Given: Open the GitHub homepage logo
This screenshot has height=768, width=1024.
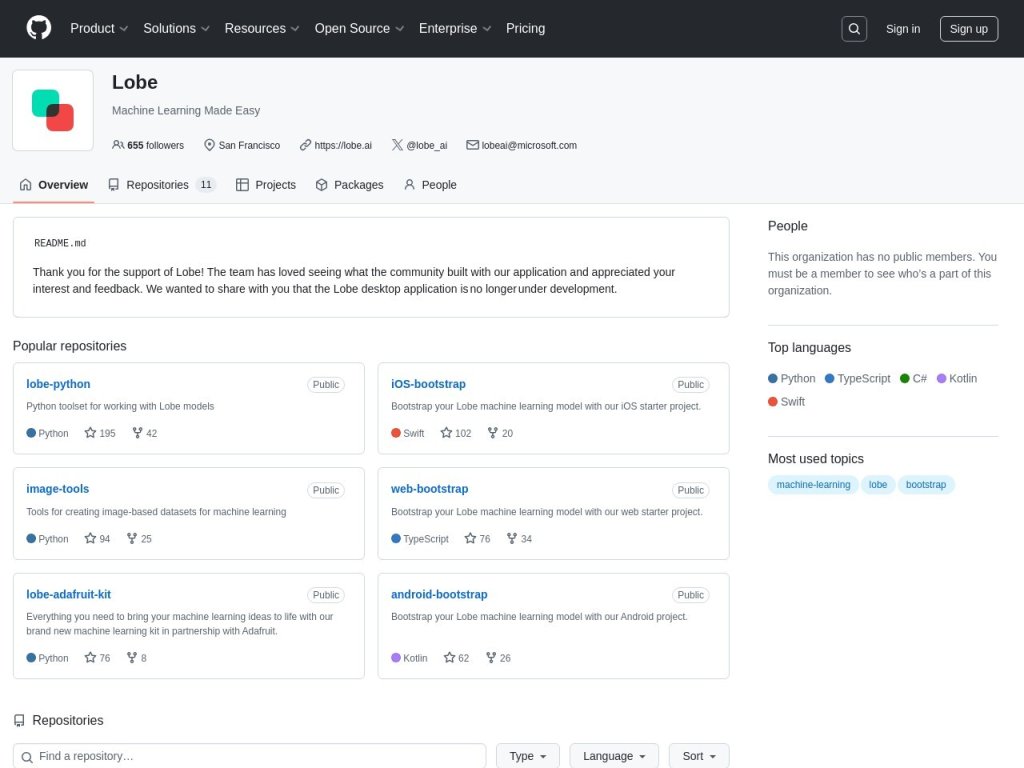Looking at the screenshot, I should point(39,28).
